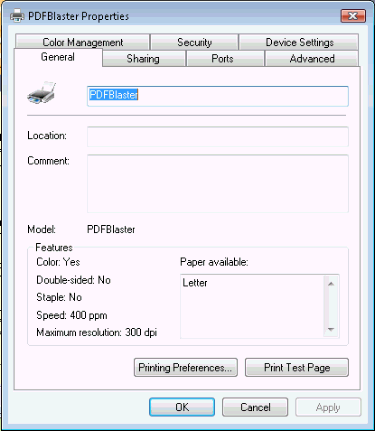375x431 pixels.
Task: Switch to the Sharing tab
Action: (143, 59)
